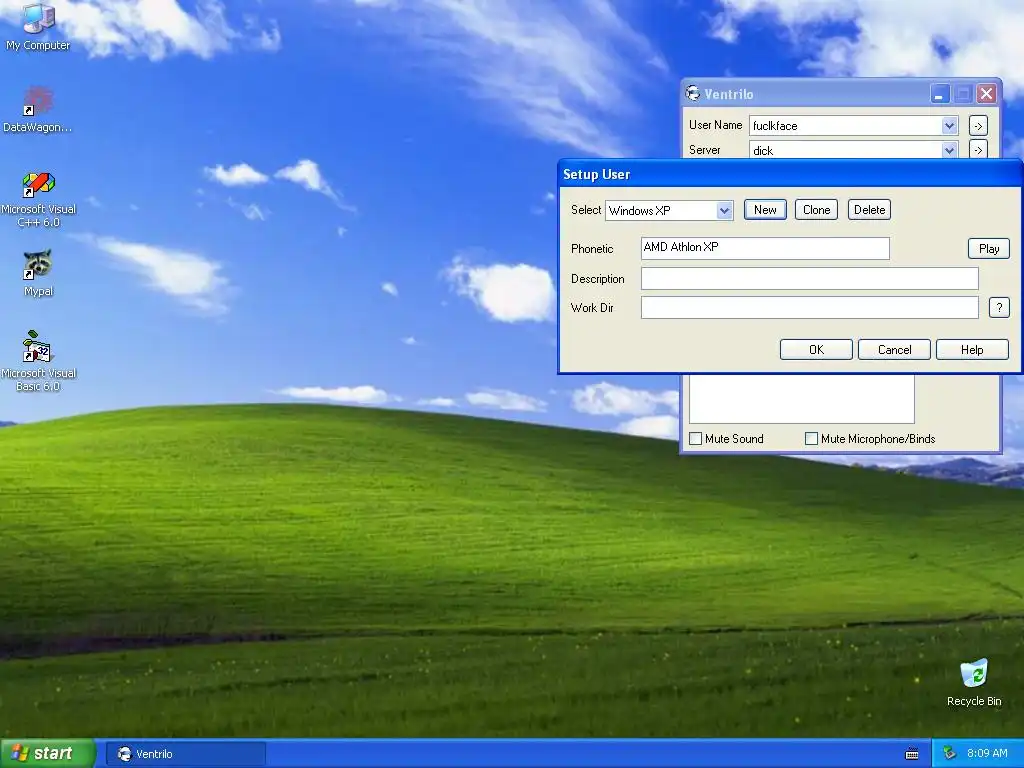Confirm with the OK button

pyautogui.click(x=816, y=349)
